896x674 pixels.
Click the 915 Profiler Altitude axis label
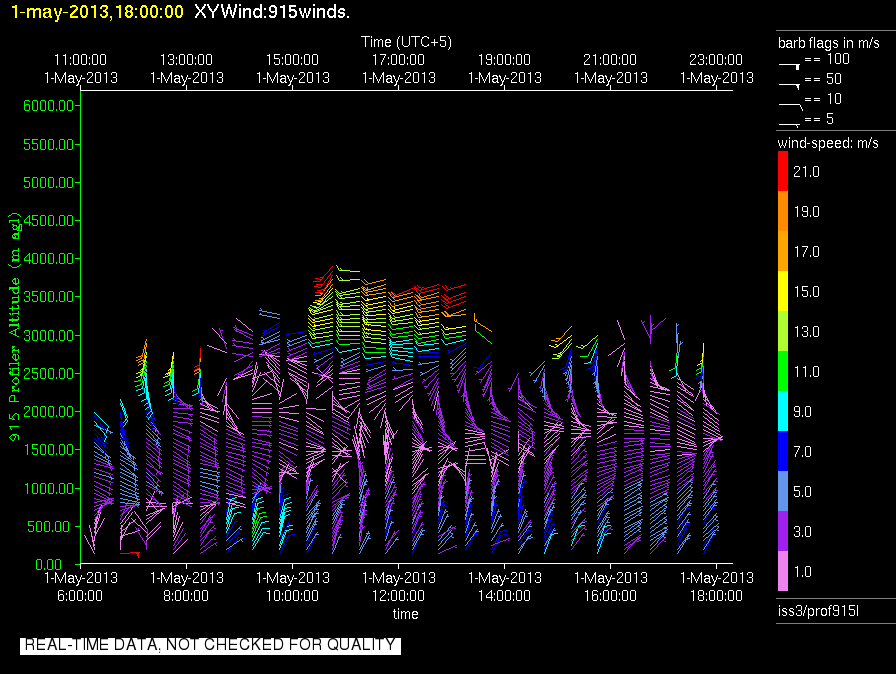(x=16, y=325)
